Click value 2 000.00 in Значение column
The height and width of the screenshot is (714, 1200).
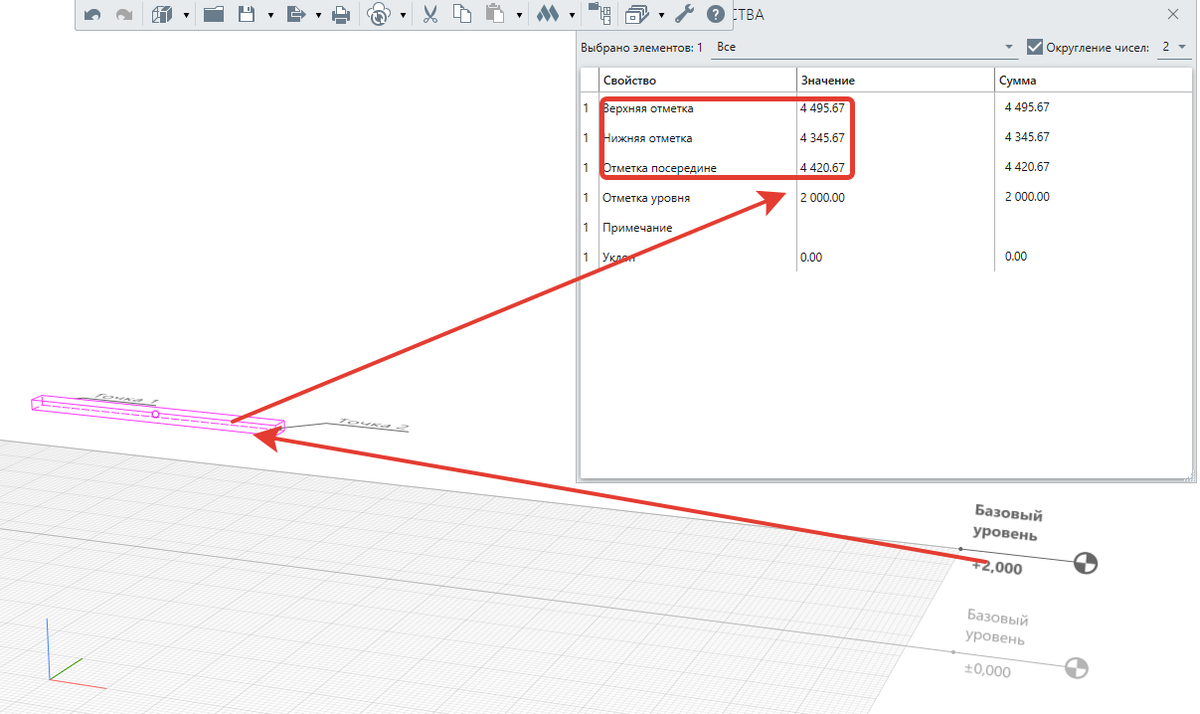823,198
